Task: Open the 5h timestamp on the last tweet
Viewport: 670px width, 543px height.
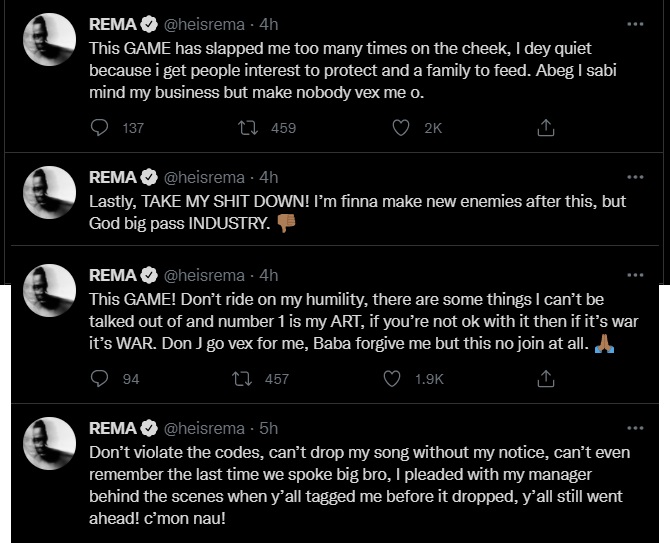Action: [268, 428]
